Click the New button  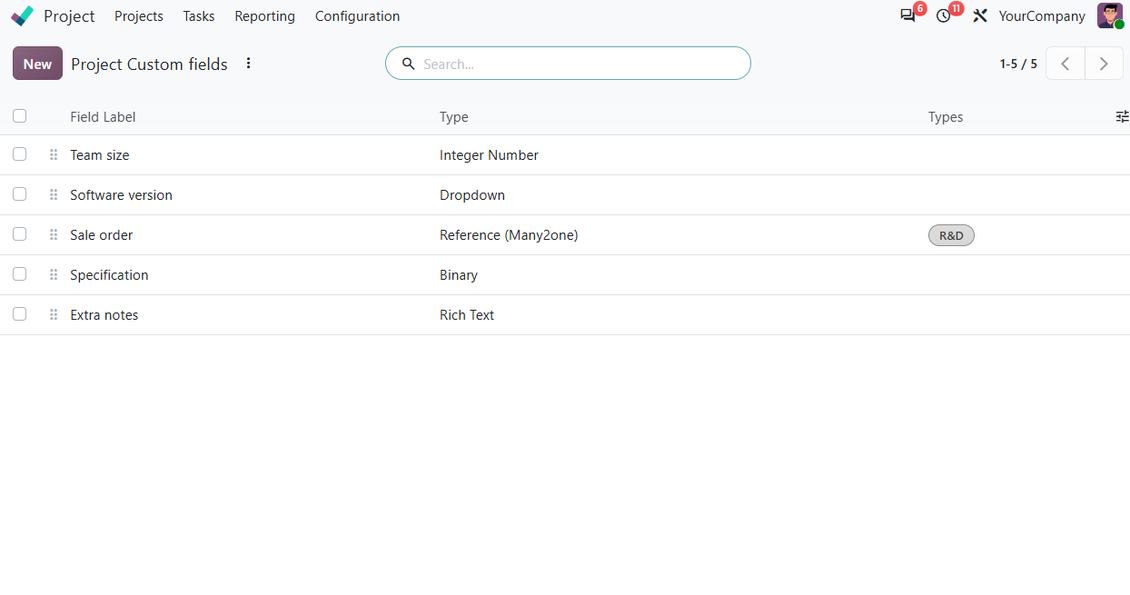[37, 63]
